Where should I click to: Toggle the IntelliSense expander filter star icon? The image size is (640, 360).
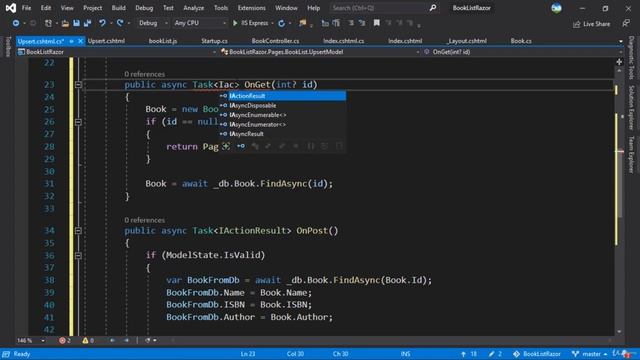point(226,146)
